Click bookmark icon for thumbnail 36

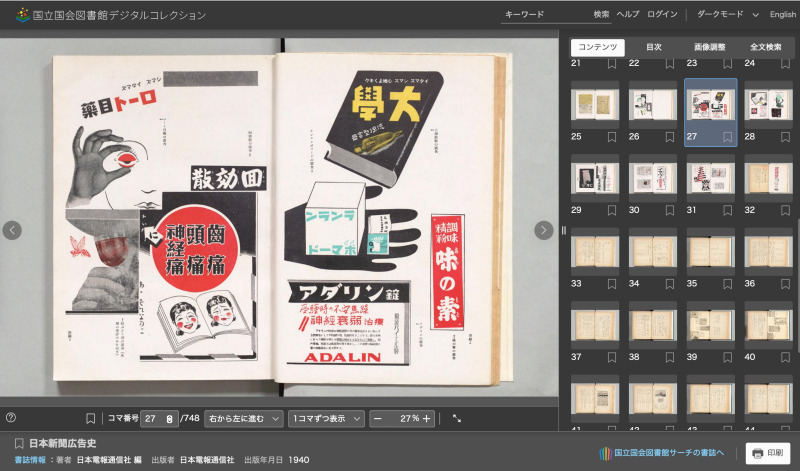tap(786, 284)
